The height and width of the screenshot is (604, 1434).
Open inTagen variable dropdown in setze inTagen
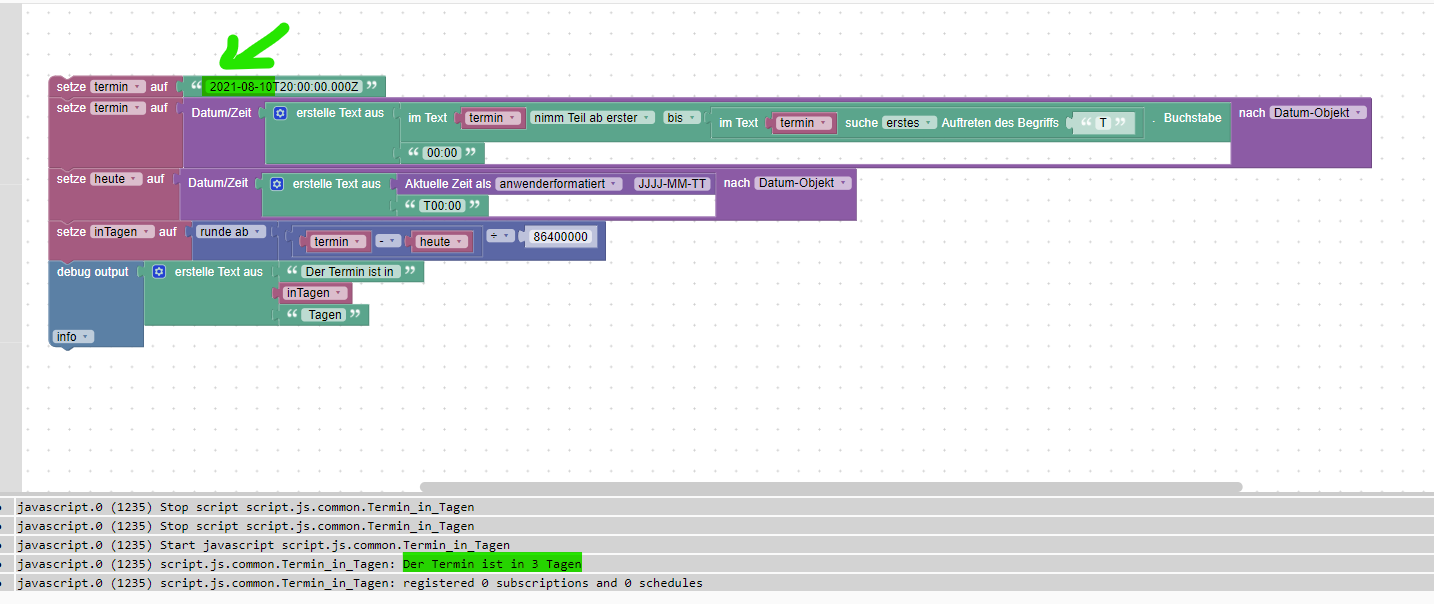122,232
